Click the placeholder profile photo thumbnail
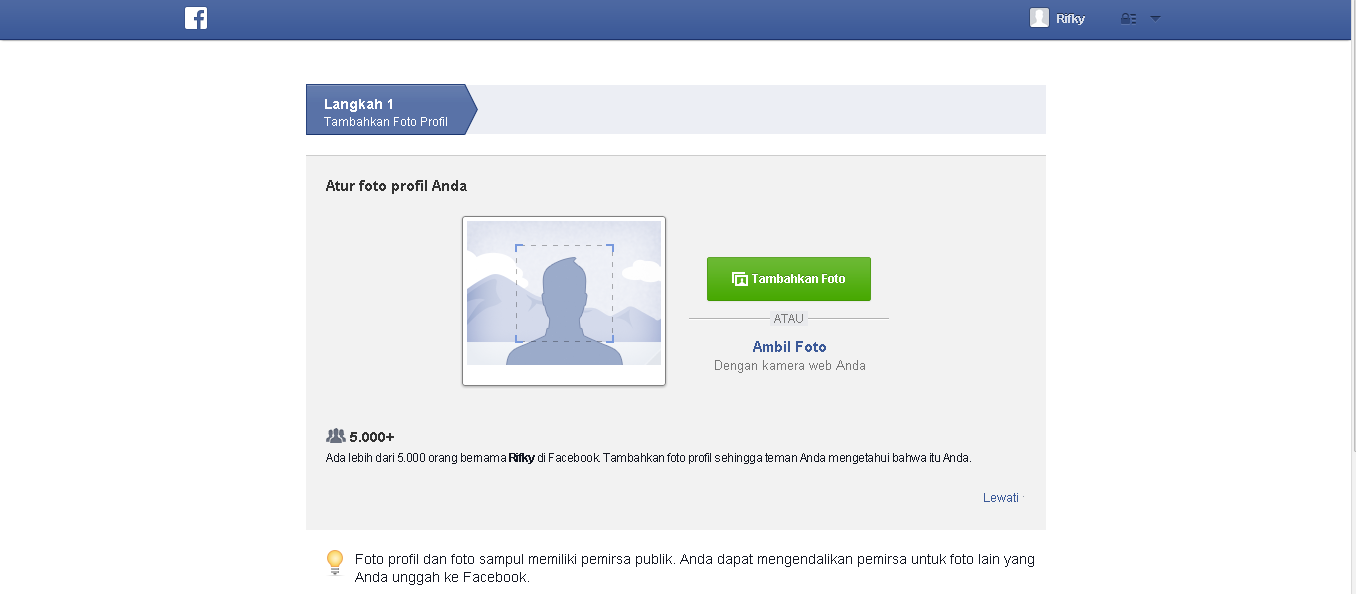Viewport: 1356px width, 594px height. [564, 301]
